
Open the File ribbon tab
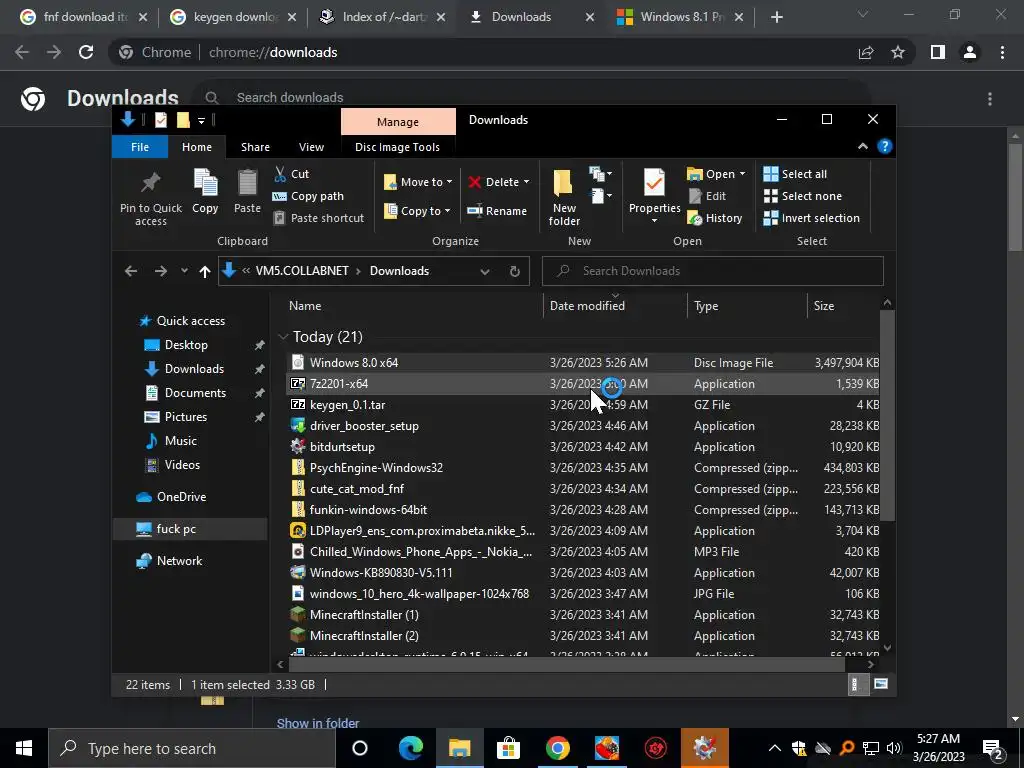pos(140,147)
